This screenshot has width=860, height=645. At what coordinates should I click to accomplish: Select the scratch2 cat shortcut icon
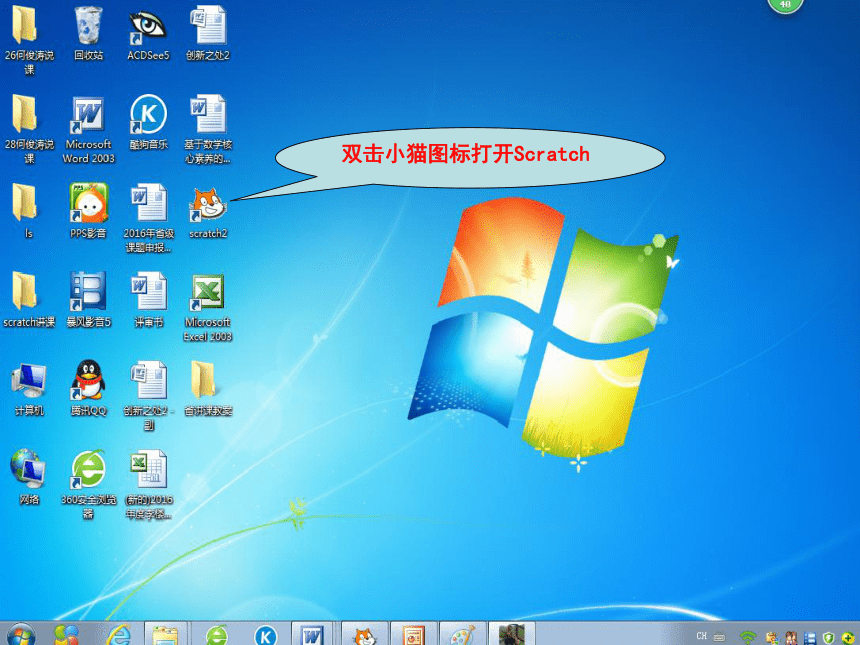pyautogui.click(x=208, y=205)
